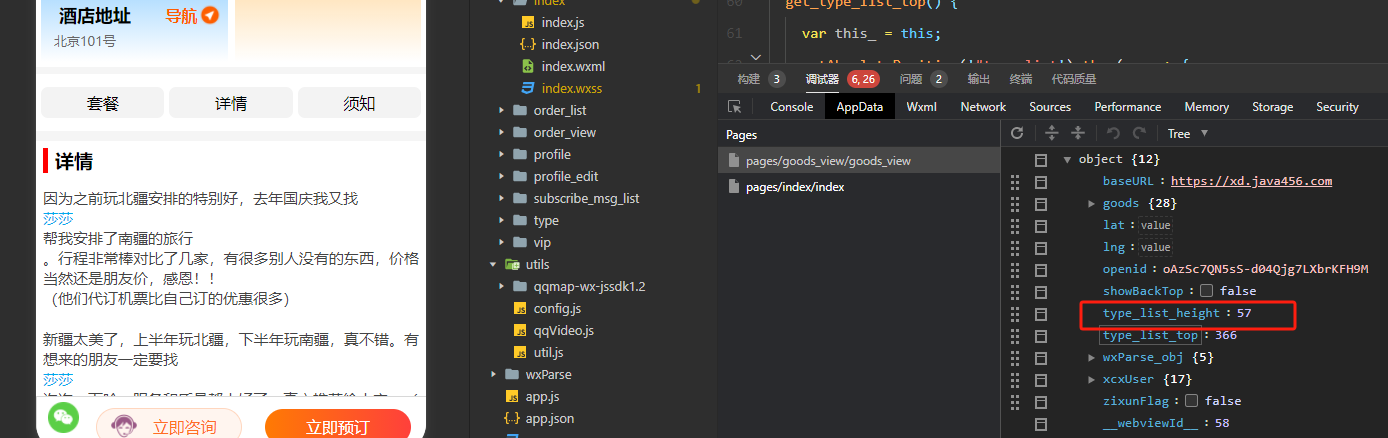
Task: Toggle the showBackTop checkbox
Action: (x=1206, y=291)
